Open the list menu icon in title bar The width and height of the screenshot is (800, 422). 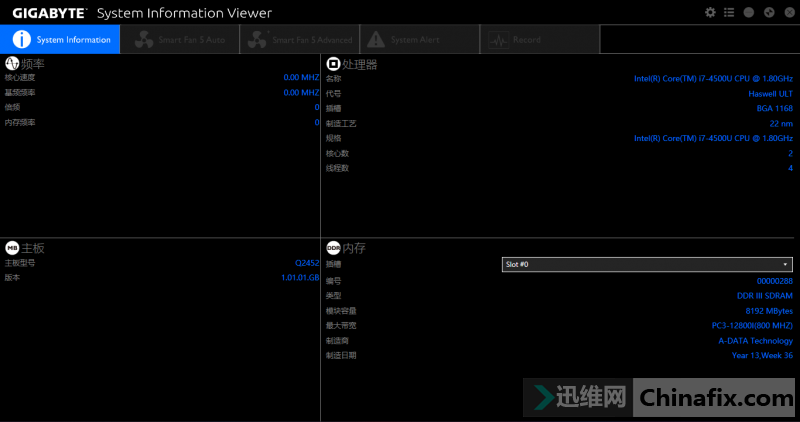click(x=729, y=12)
